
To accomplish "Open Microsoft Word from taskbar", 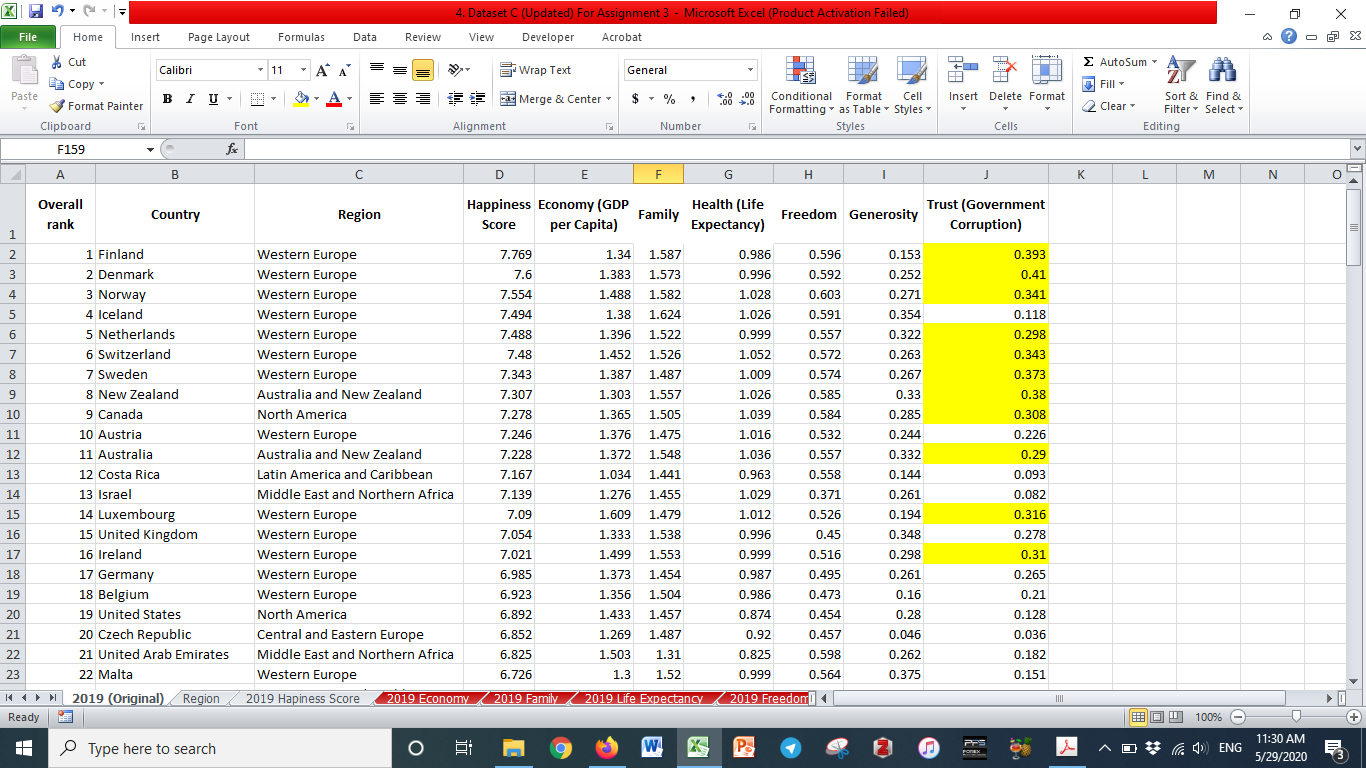I will coord(652,748).
